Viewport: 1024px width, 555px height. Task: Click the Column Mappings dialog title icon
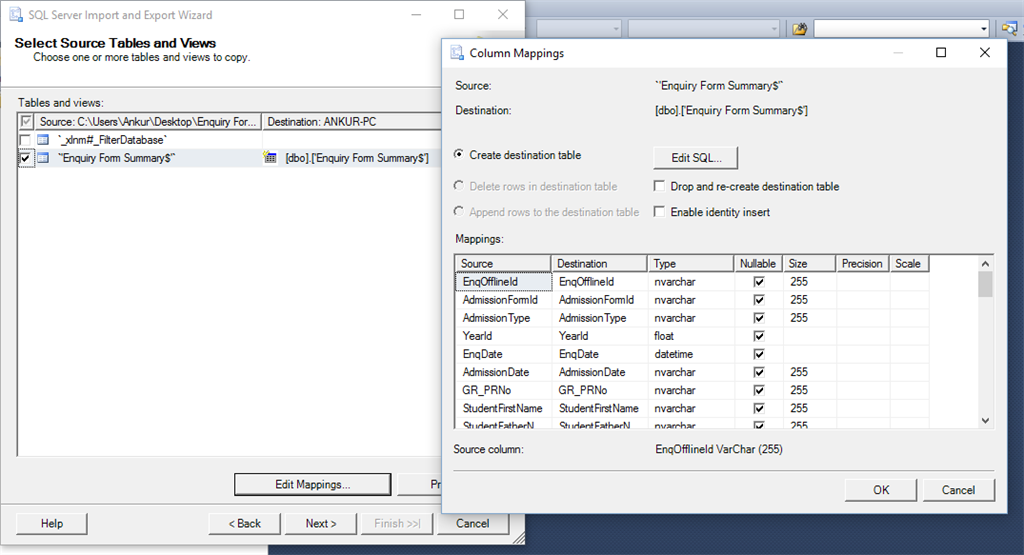(x=456, y=53)
